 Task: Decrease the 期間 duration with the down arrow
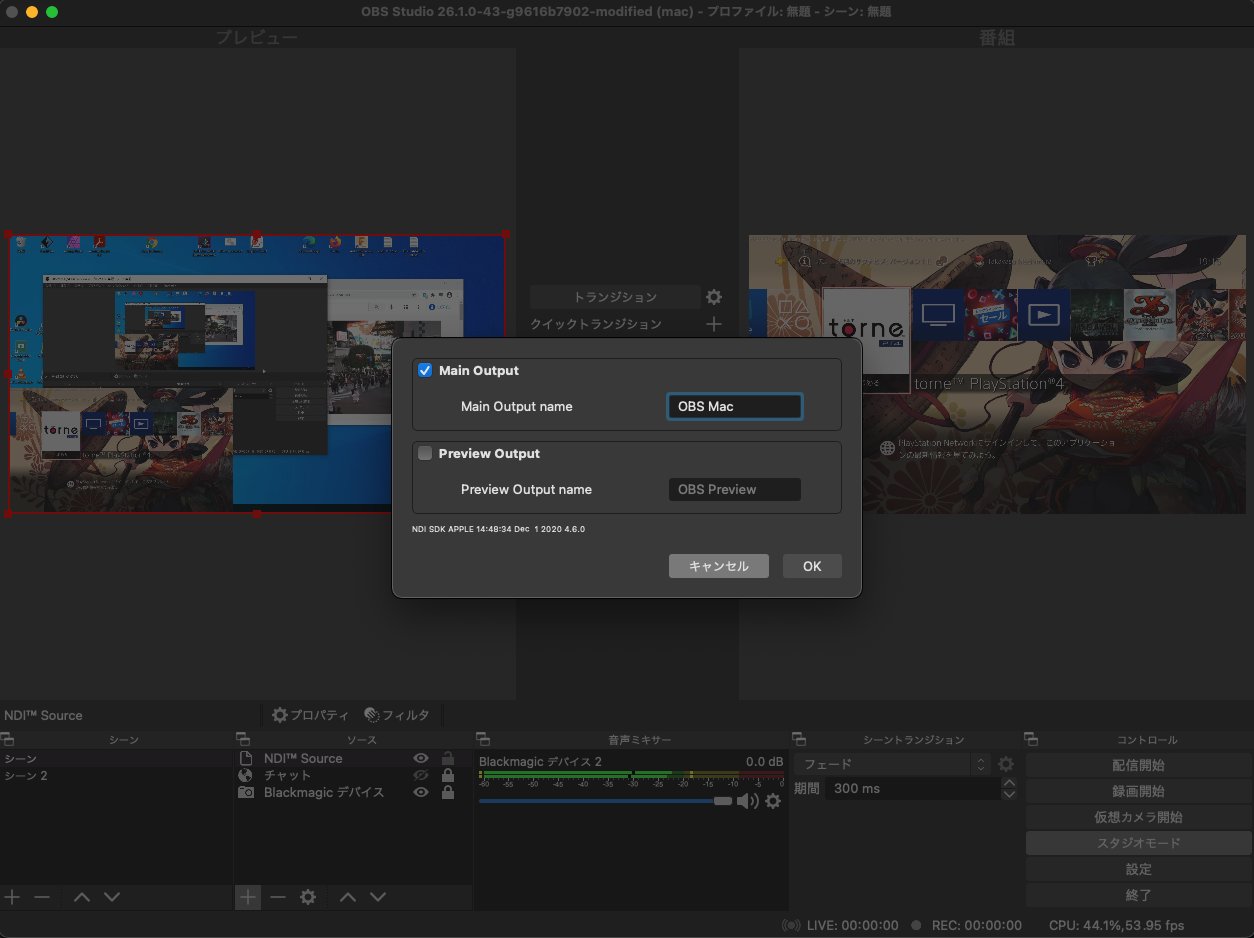point(1009,794)
